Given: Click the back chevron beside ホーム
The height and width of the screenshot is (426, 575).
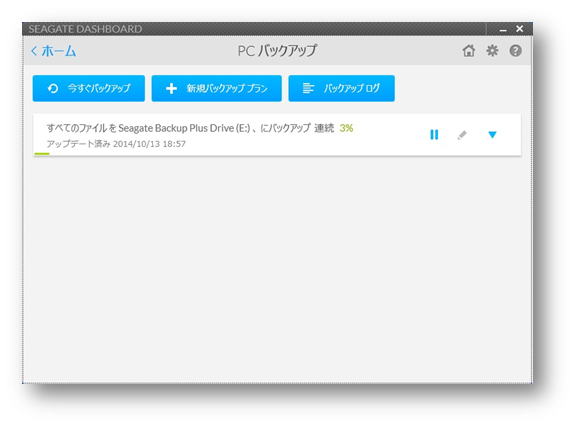Looking at the screenshot, I should [x=34, y=51].
